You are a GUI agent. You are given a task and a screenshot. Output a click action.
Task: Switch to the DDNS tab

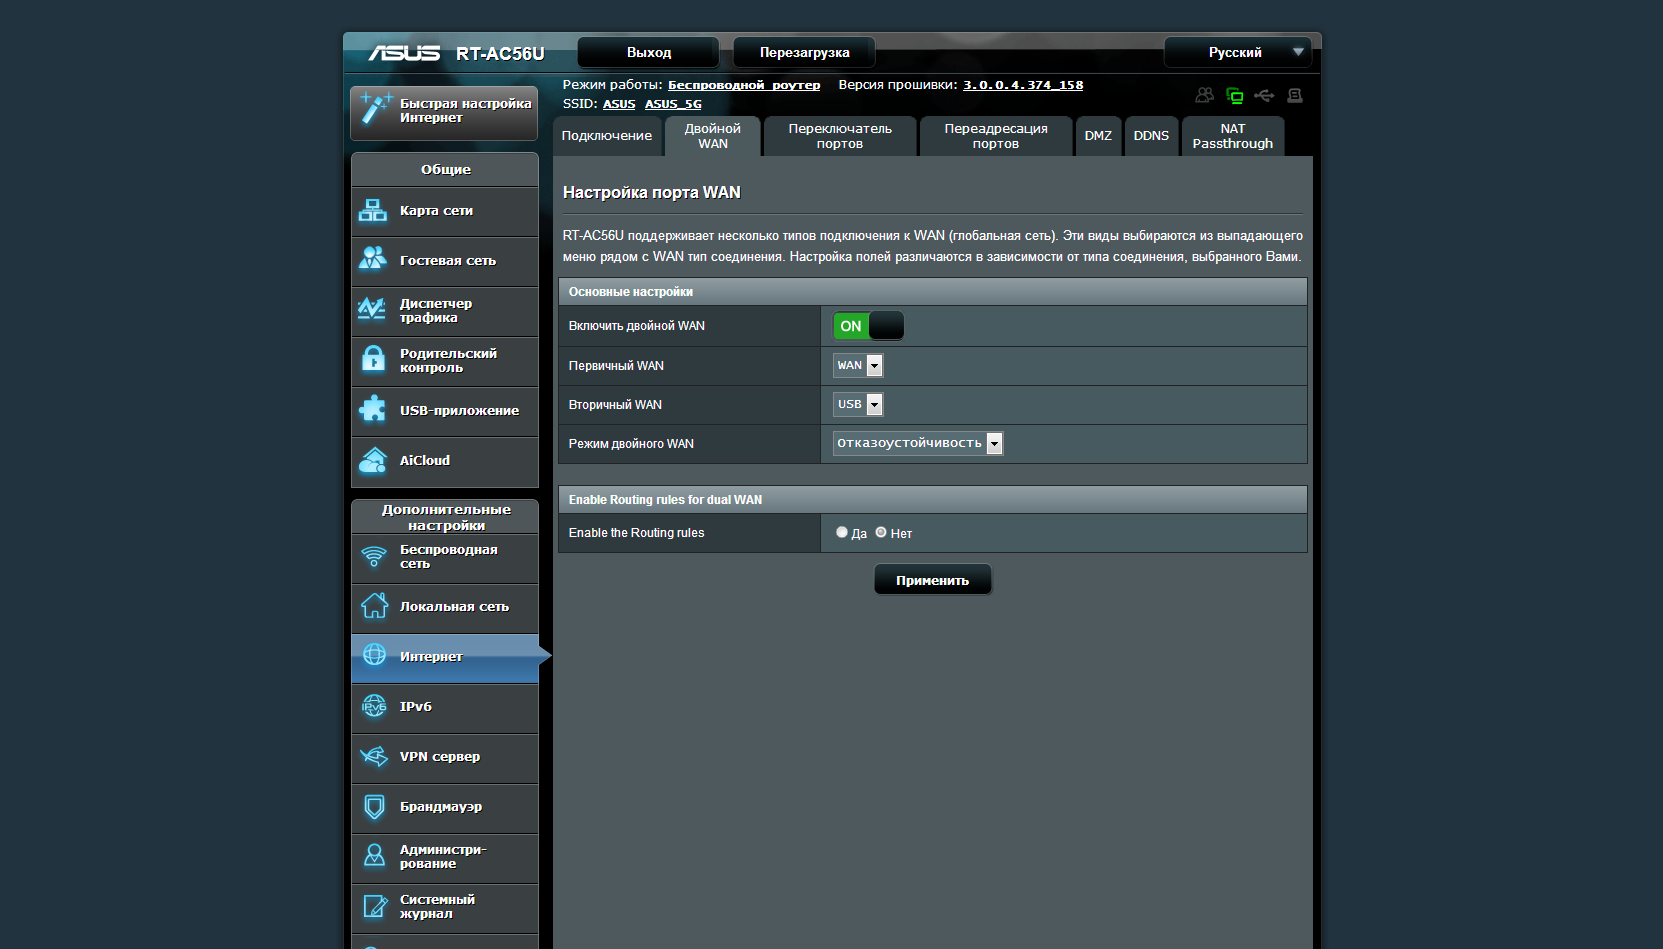(1151, 136)
